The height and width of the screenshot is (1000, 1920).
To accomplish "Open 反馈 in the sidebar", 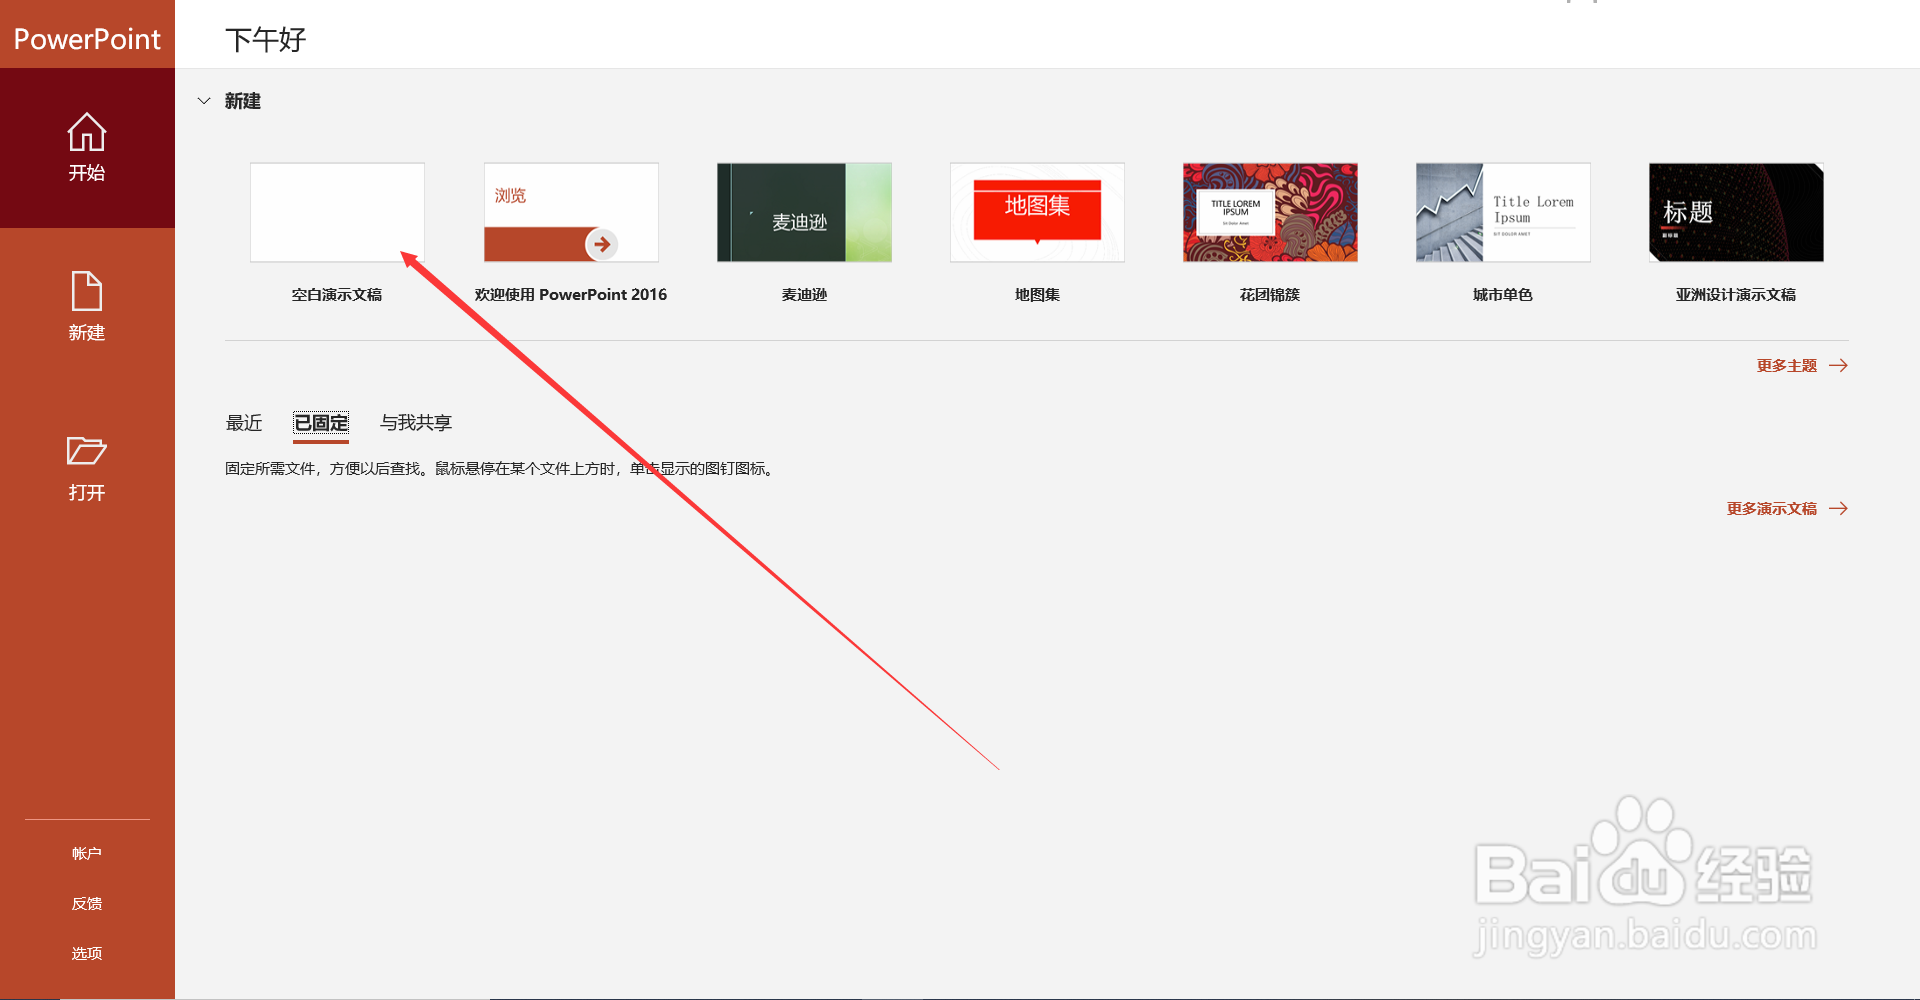I will pos(87,903).
